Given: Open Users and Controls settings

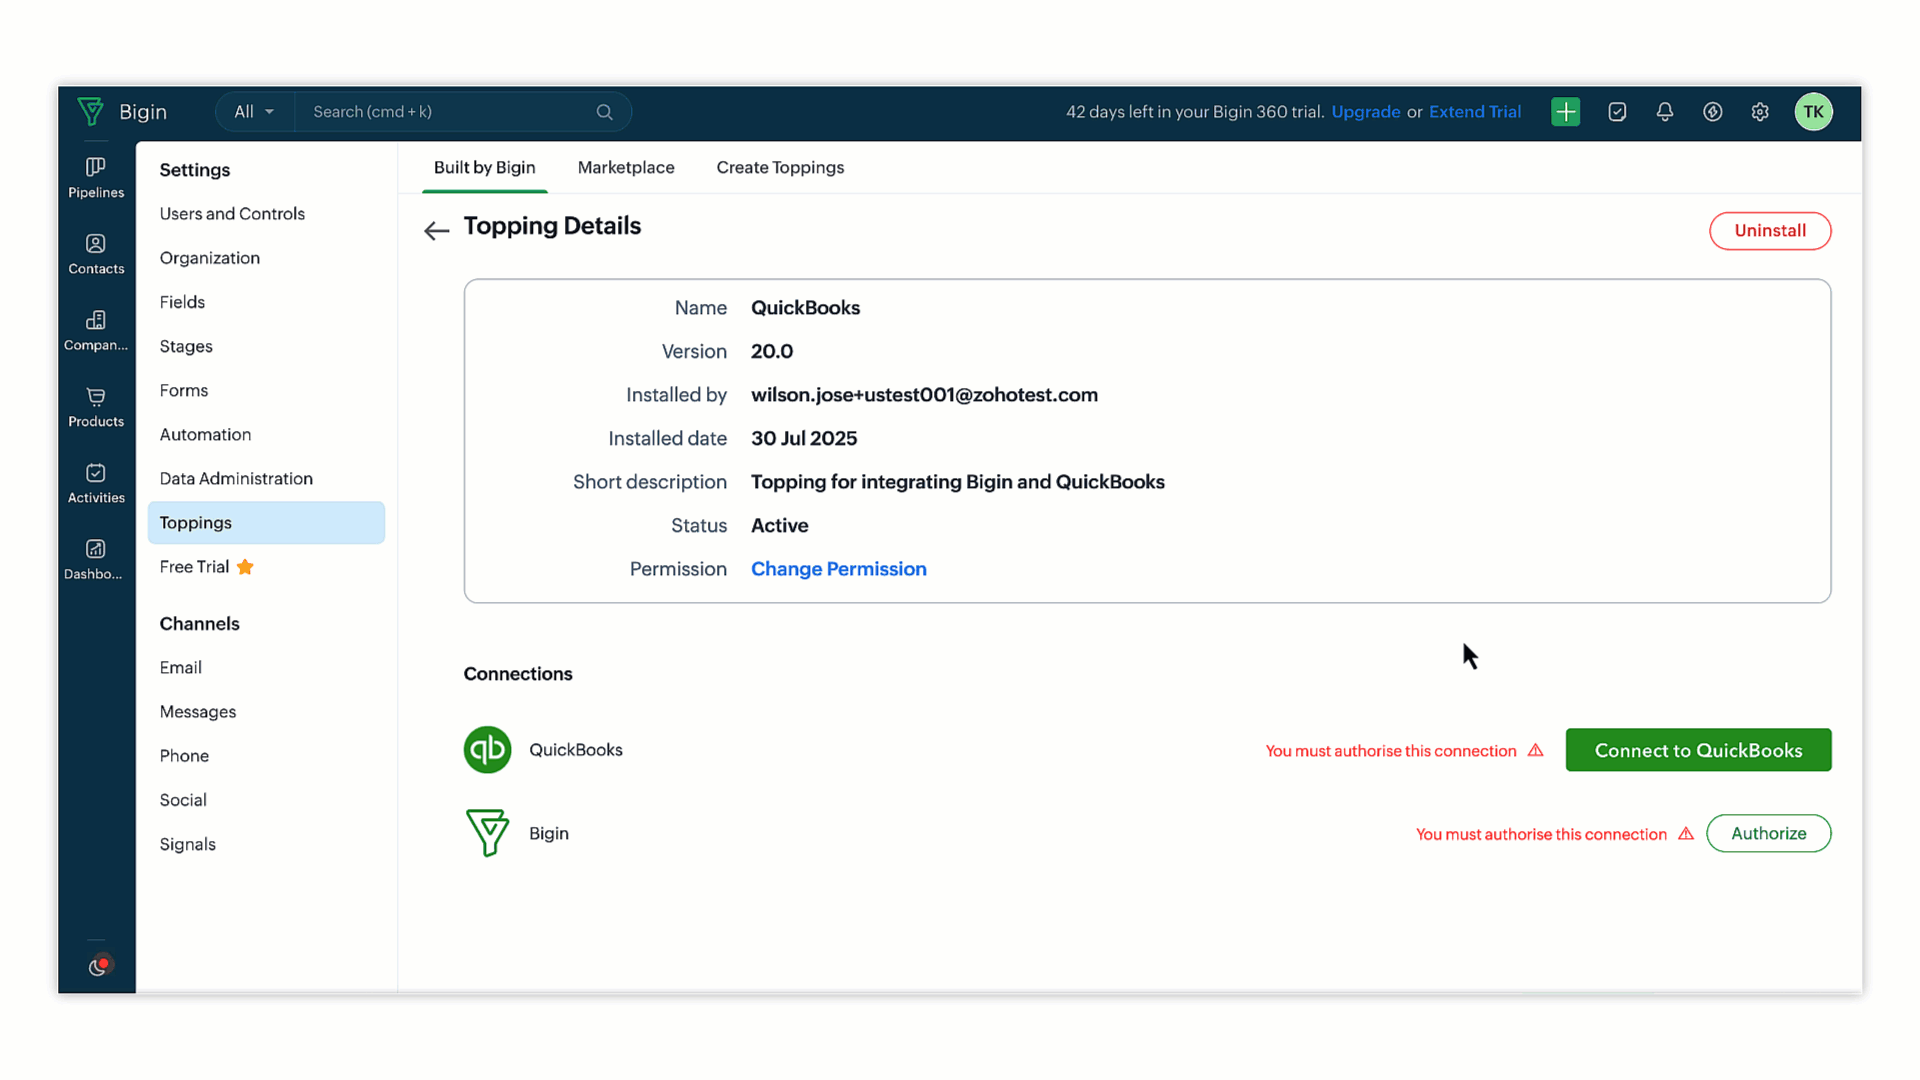Looking at the screenshot, I should [232, 214].
